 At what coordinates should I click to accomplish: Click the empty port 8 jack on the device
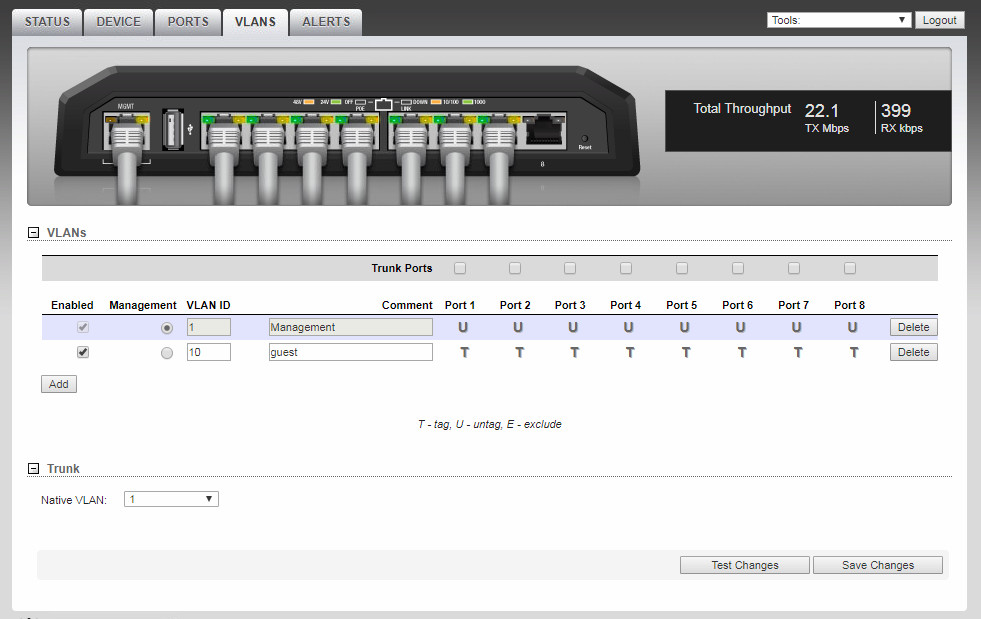point(542,130)
